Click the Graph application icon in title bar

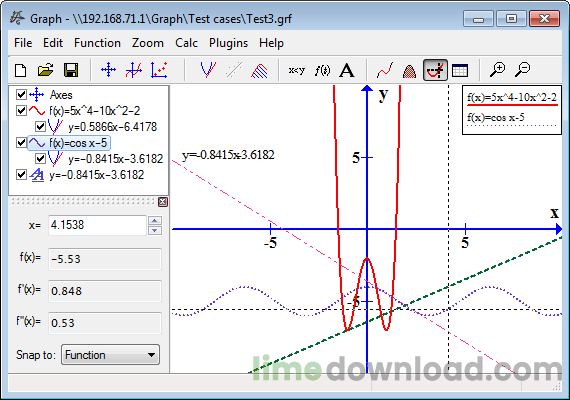pos(17,18)
